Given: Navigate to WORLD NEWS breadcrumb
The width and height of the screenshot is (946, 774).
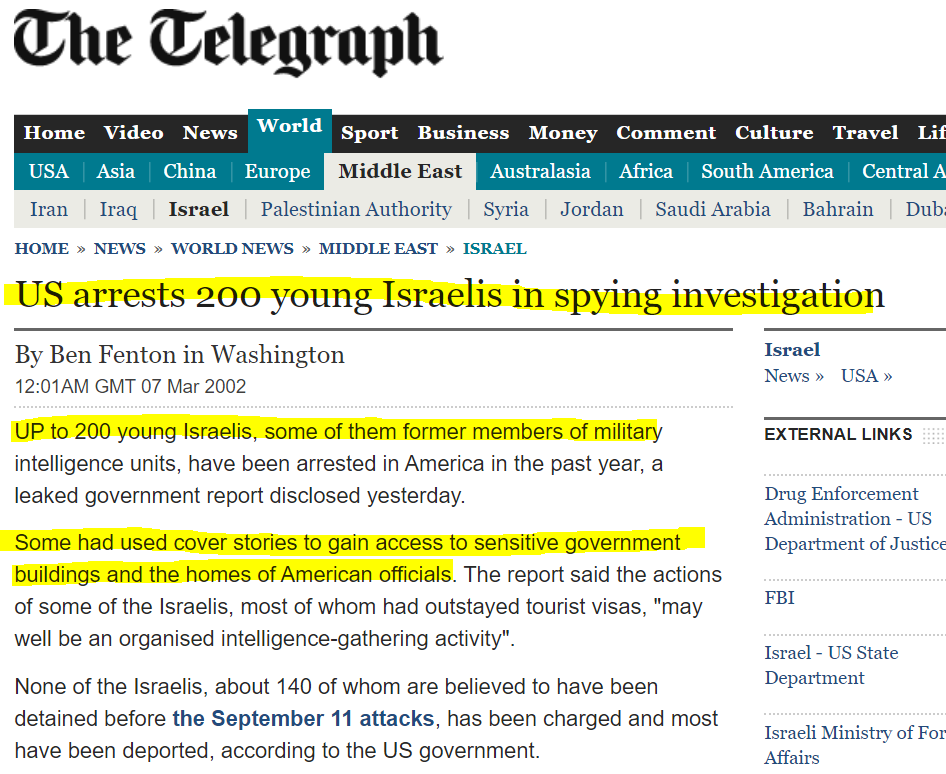Looking at the screenshot, I should click(x=232, y=248).
